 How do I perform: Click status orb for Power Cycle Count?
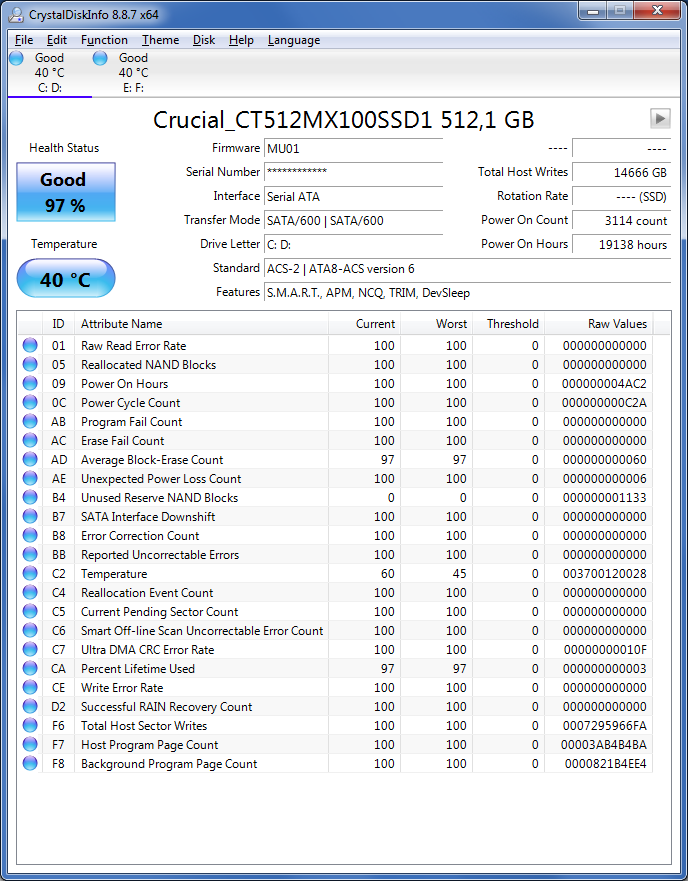coord(30,403)
